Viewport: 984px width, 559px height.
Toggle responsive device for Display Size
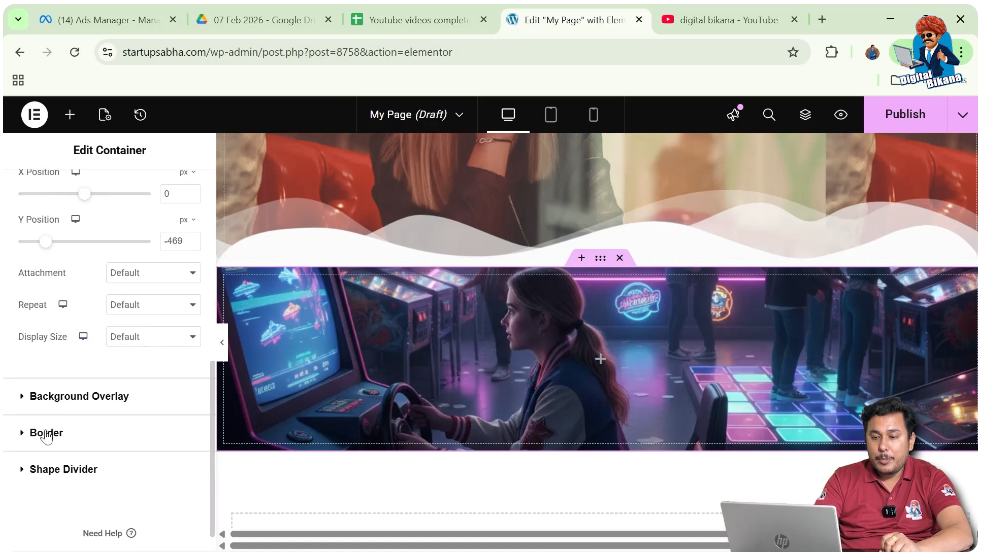(x=83, y=336)
